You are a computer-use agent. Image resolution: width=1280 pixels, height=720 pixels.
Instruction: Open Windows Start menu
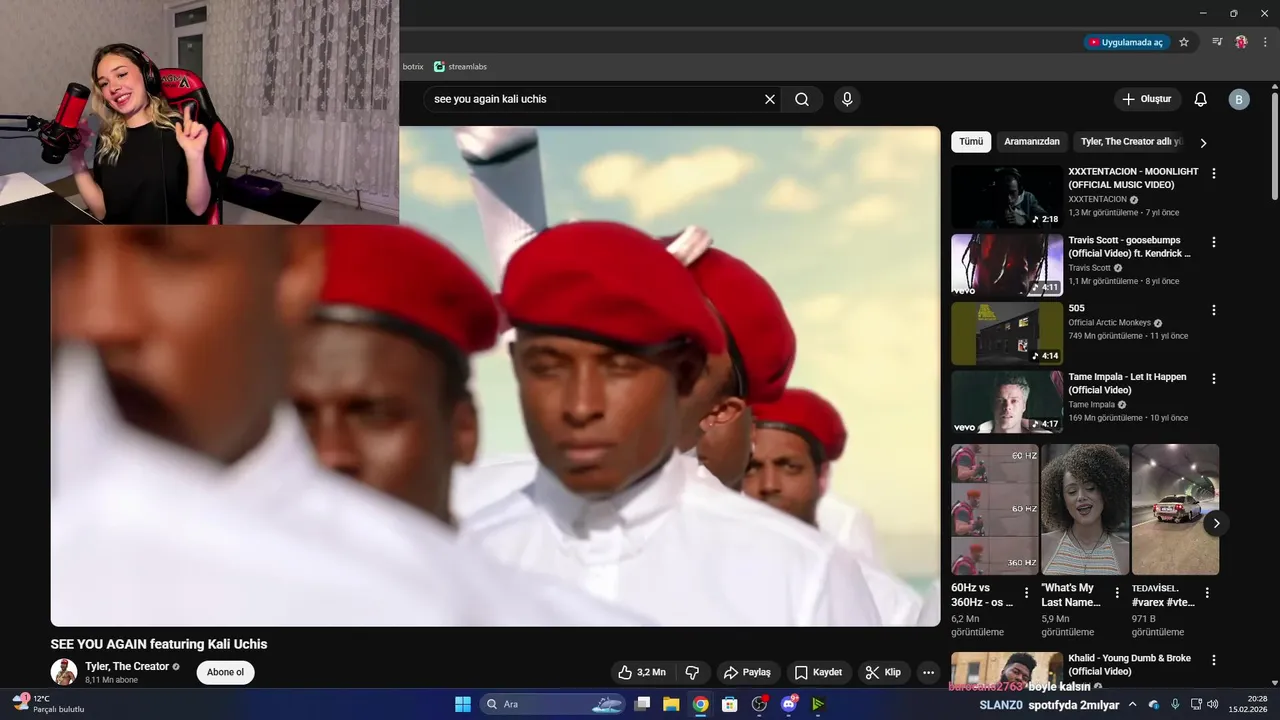pyautogui.click(x=463, y=704)
